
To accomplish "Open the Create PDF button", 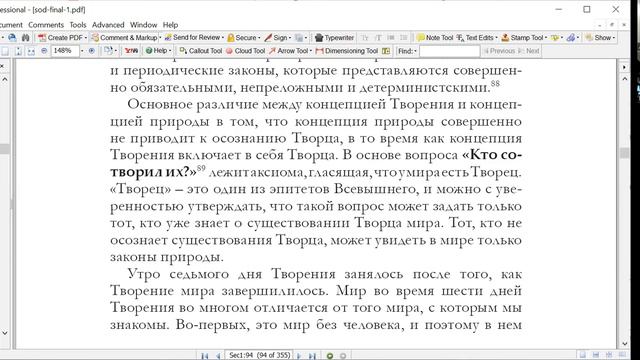I will 62,38.
